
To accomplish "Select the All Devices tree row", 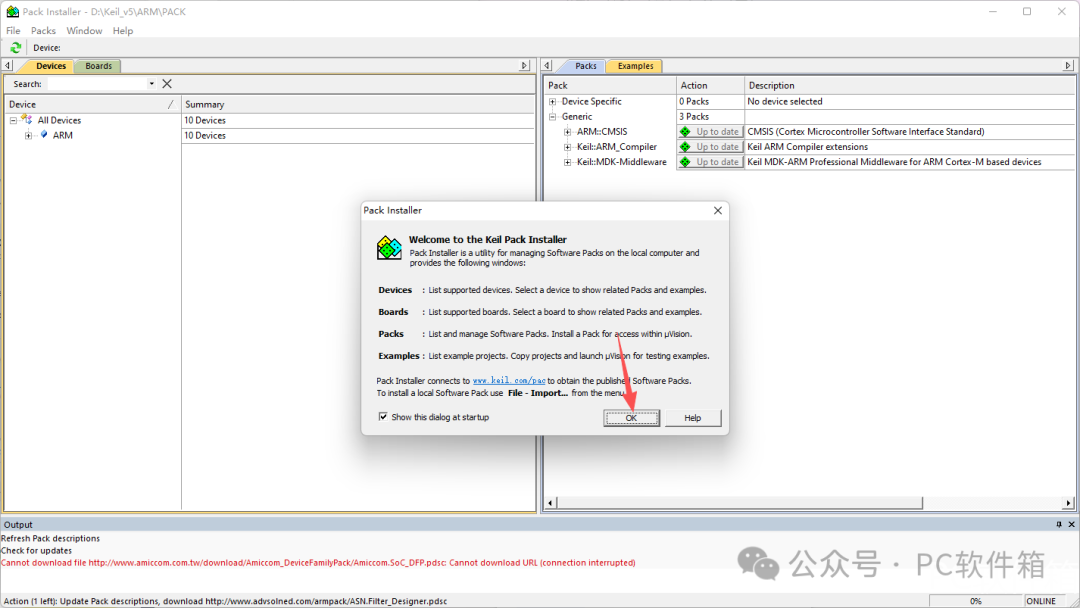I will pyautogui.click(x=59, y=120).
